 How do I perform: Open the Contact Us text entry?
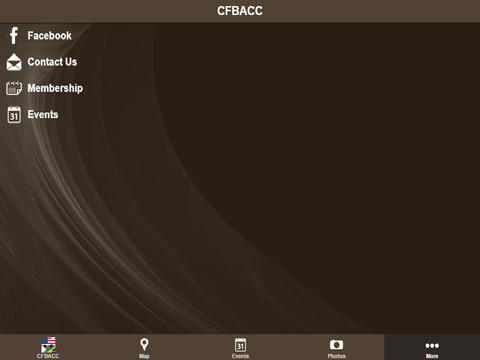[x=52, y=62]
